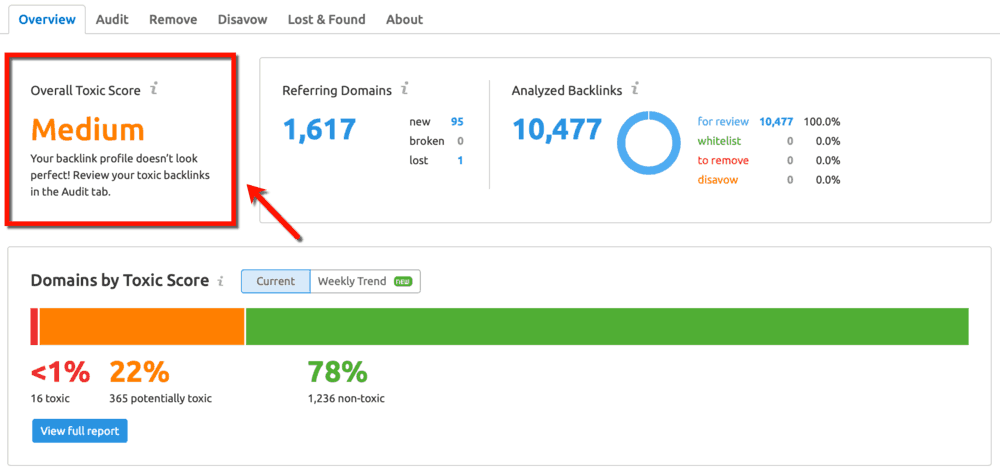Image resolution: width=1000 pixels, height=476 pixels.
Task: Click the '1,236 non-toxic' label
Action: [x=346, y=399]
